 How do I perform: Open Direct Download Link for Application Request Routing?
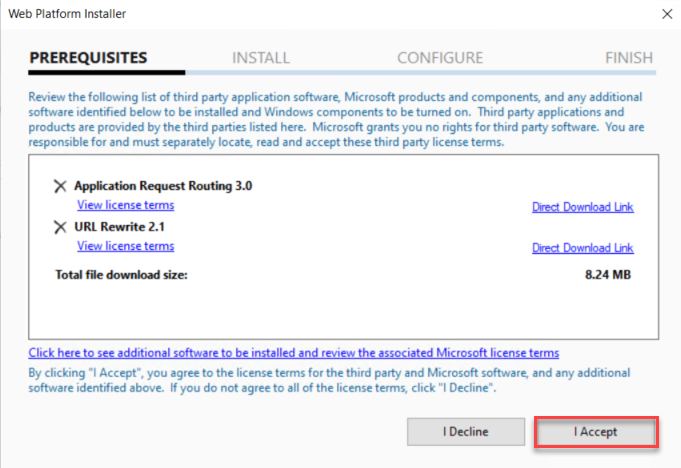(582, 207)
